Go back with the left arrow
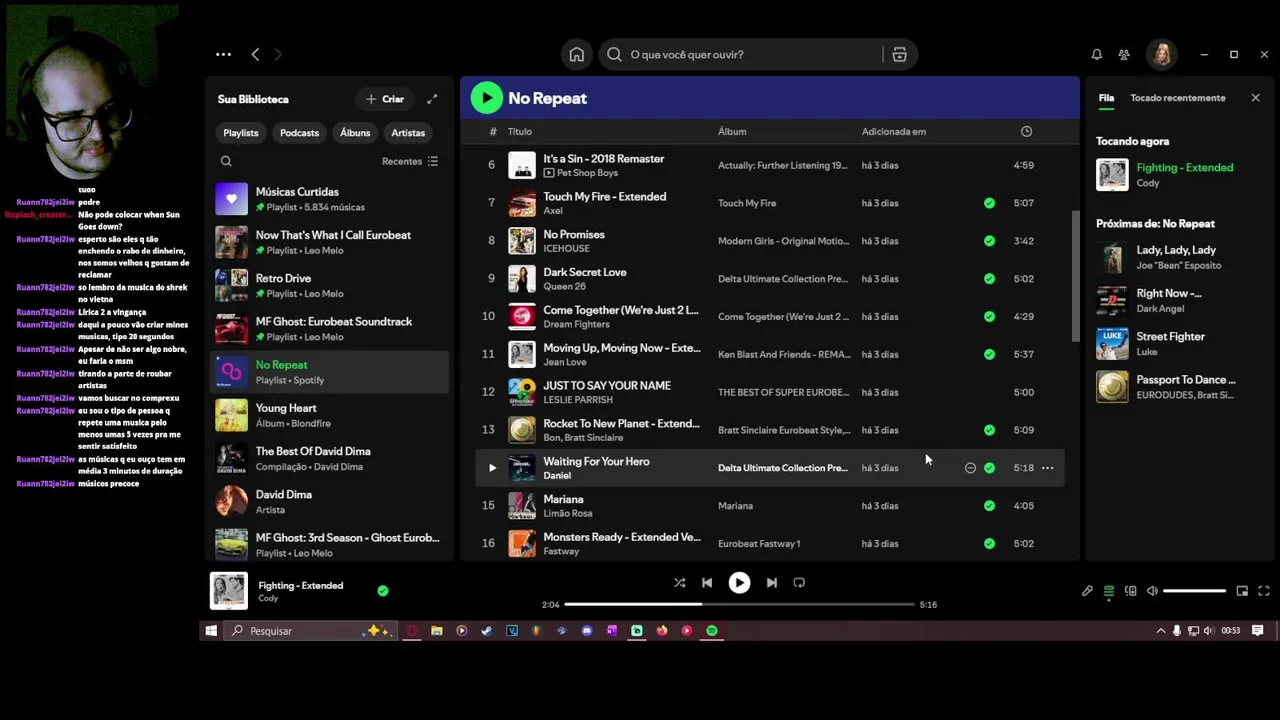Screen dimensions: 1280x720 click(x=255, y=55)
